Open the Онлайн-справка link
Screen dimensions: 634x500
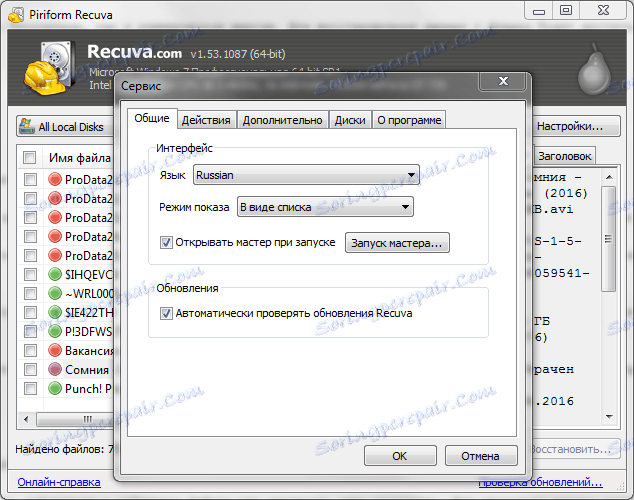pyautogui.click(x=59, y=482)
